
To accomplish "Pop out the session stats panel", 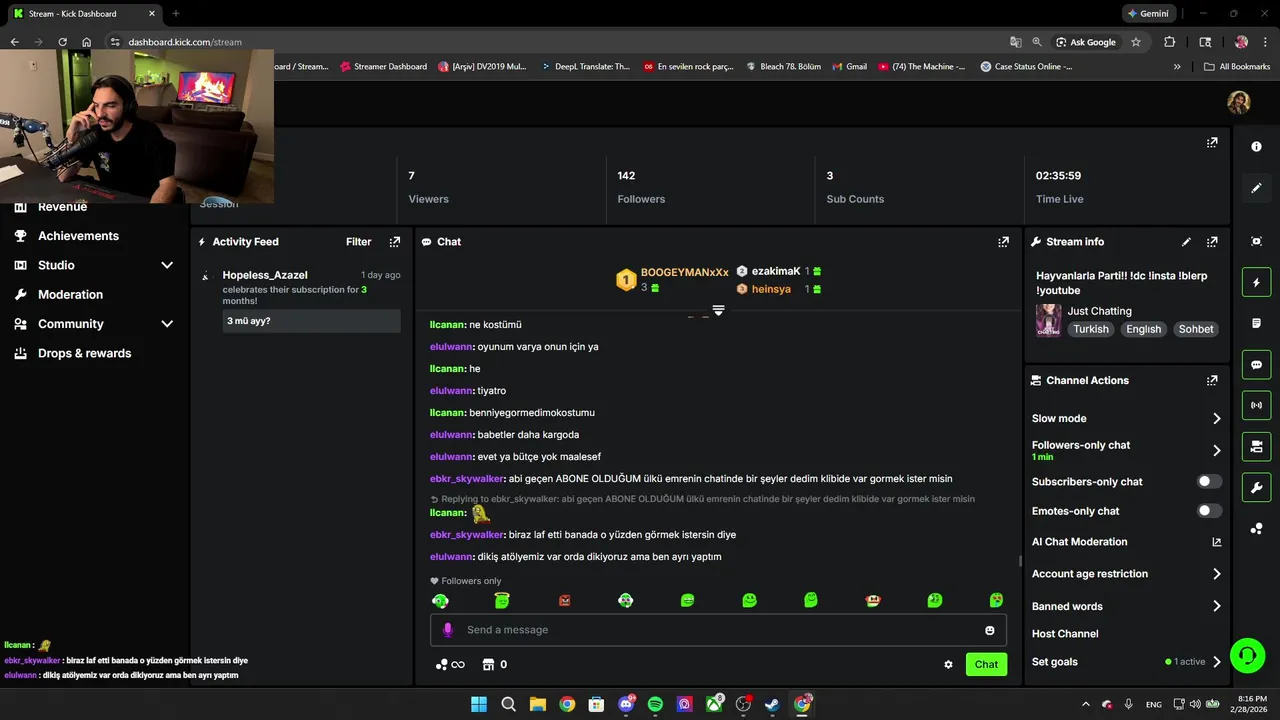I will pos(1212,143).
